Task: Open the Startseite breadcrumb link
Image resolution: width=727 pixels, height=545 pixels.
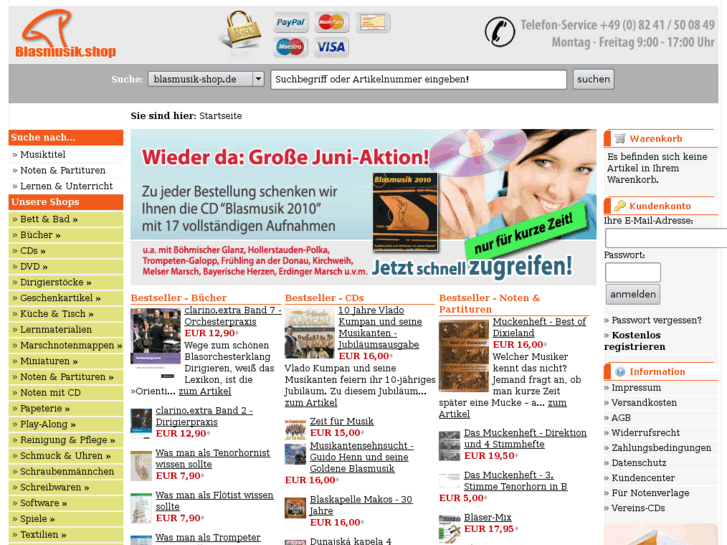Action: (221, 115)
